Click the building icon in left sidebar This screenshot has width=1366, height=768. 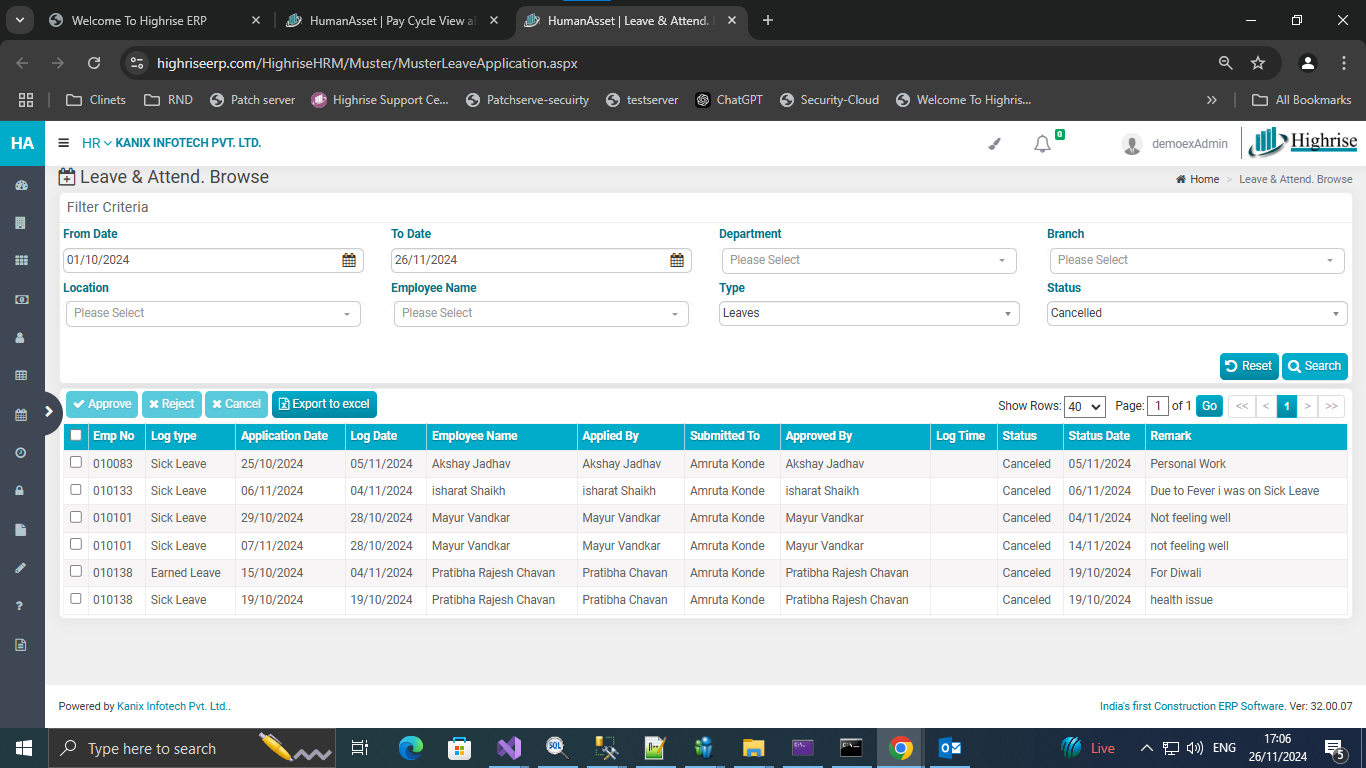point(21,223)
